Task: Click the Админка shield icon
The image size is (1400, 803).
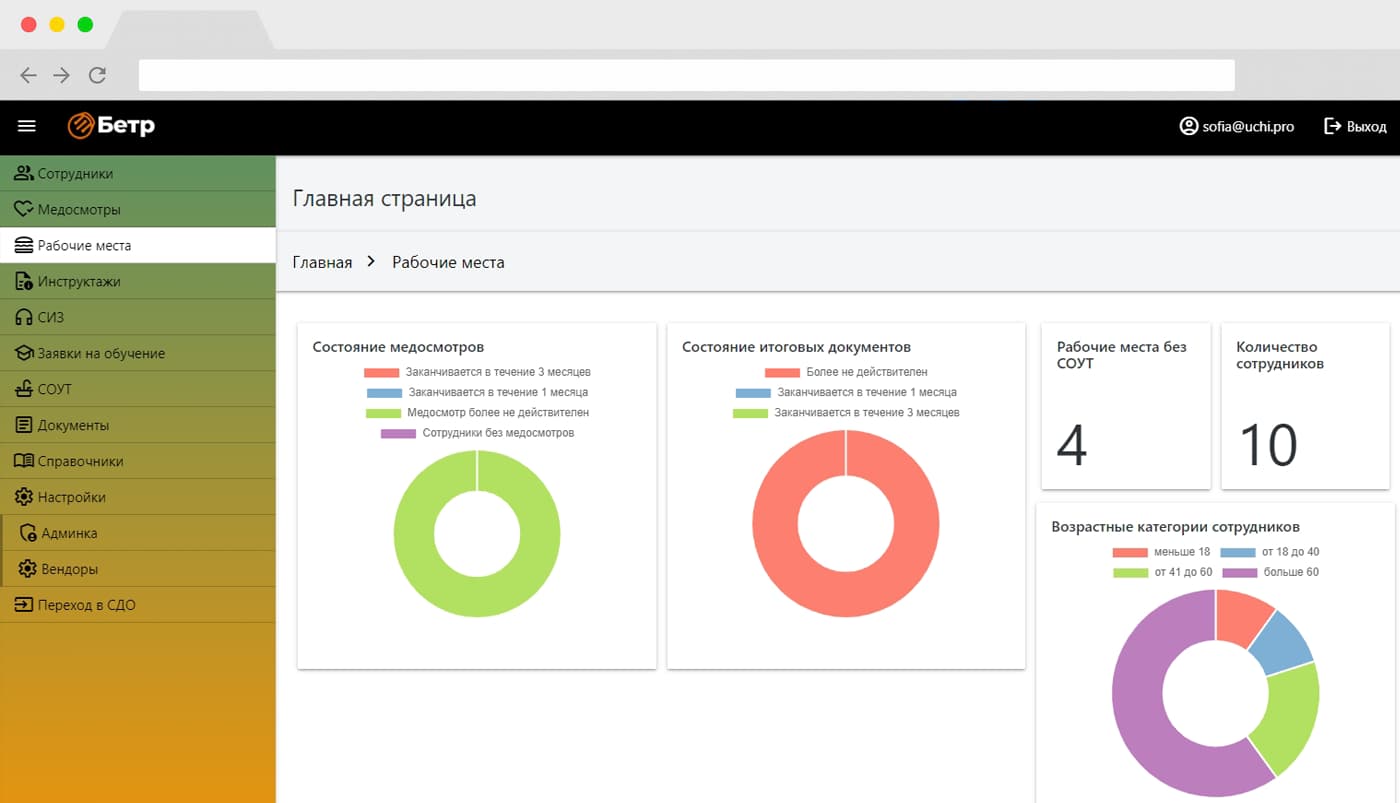Action: click(28, 533)
